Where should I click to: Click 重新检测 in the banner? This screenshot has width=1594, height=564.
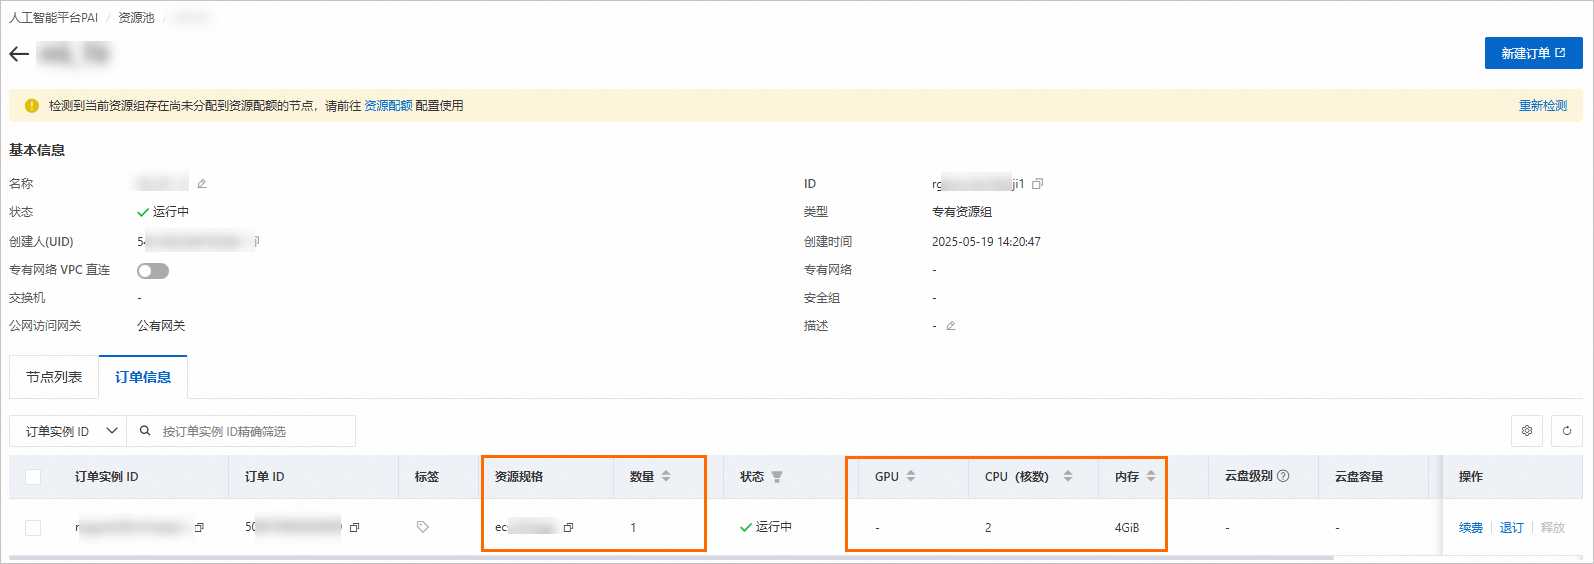point(1543,106)
